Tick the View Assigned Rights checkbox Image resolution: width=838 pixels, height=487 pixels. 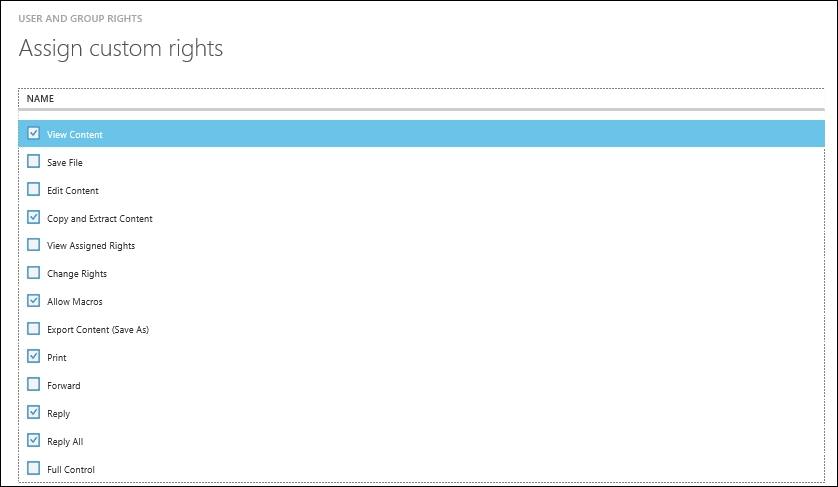point(33,245)
